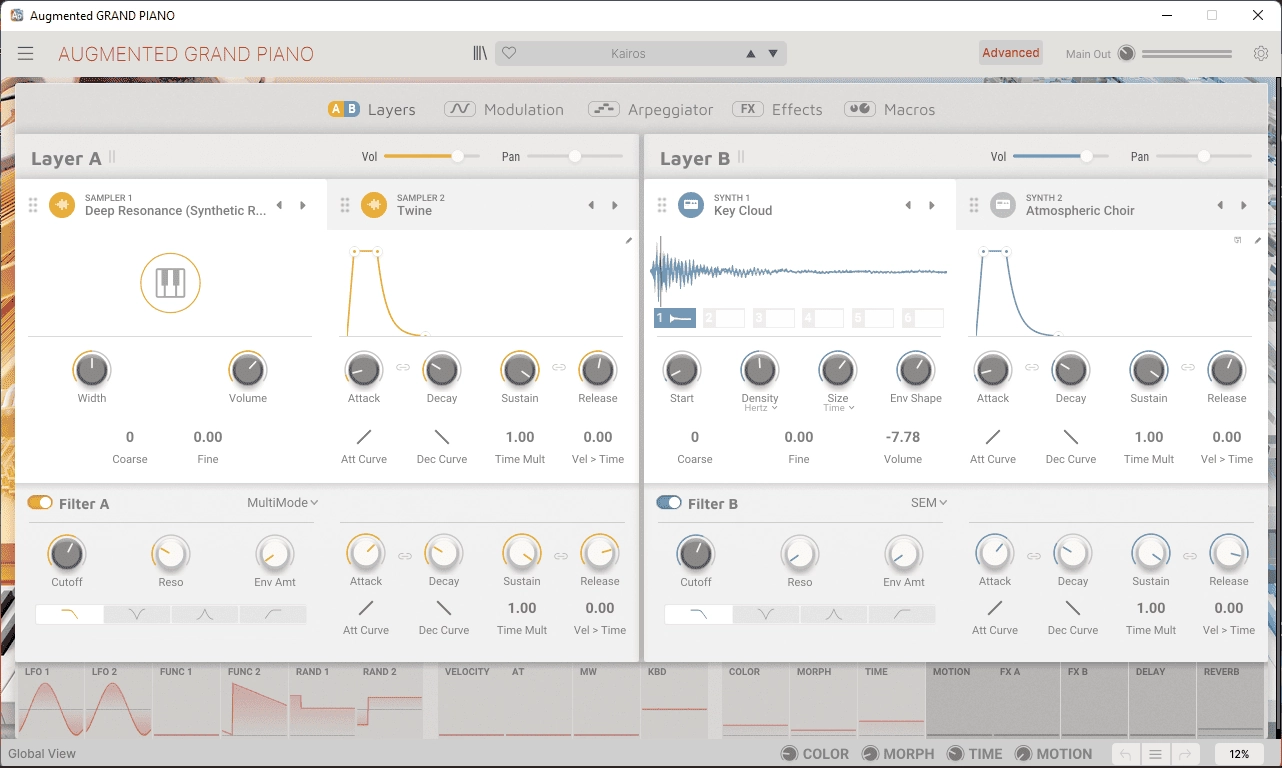
Task: Click the Sampler 1 engine icon
Action: point(62,205)
